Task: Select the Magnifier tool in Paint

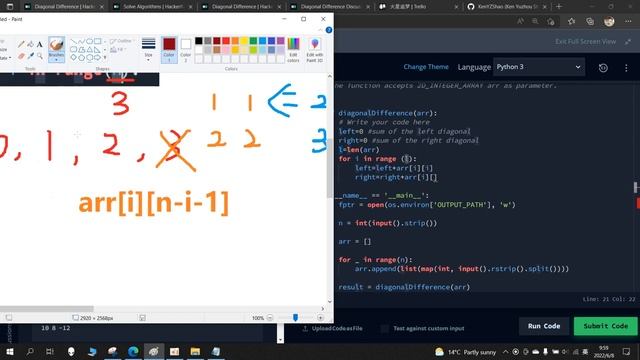Action: coord(40,56)
